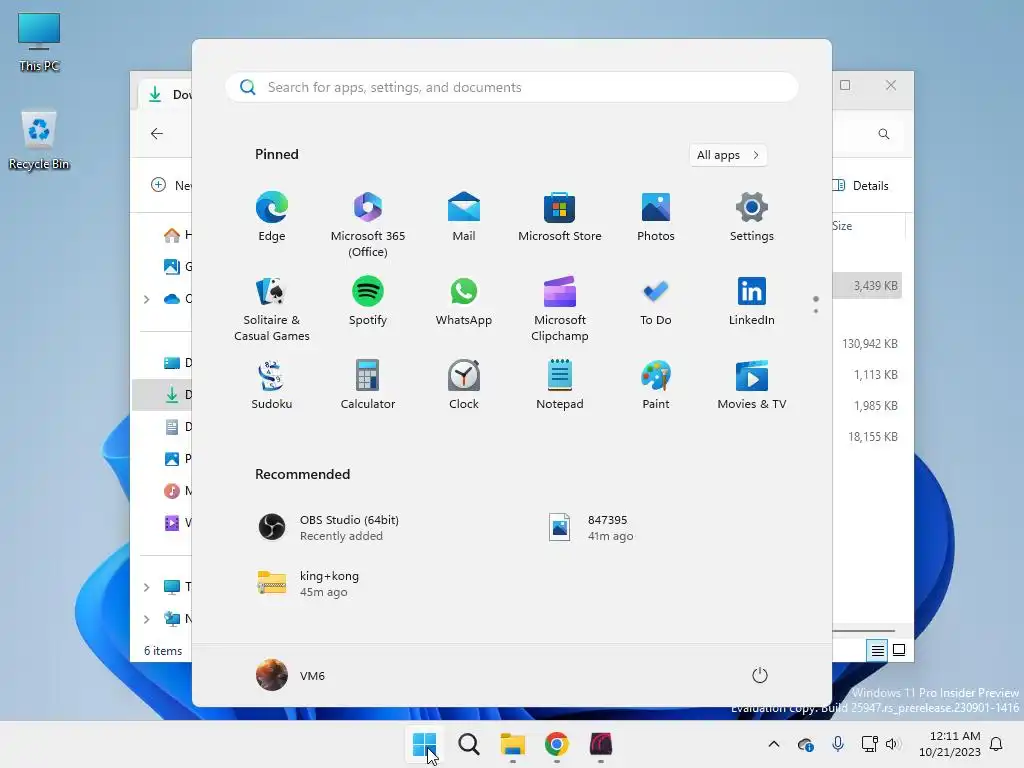Open the Mail app
Image resolution: width=1024 pixels, height=768 pixels.
(464, 217)
